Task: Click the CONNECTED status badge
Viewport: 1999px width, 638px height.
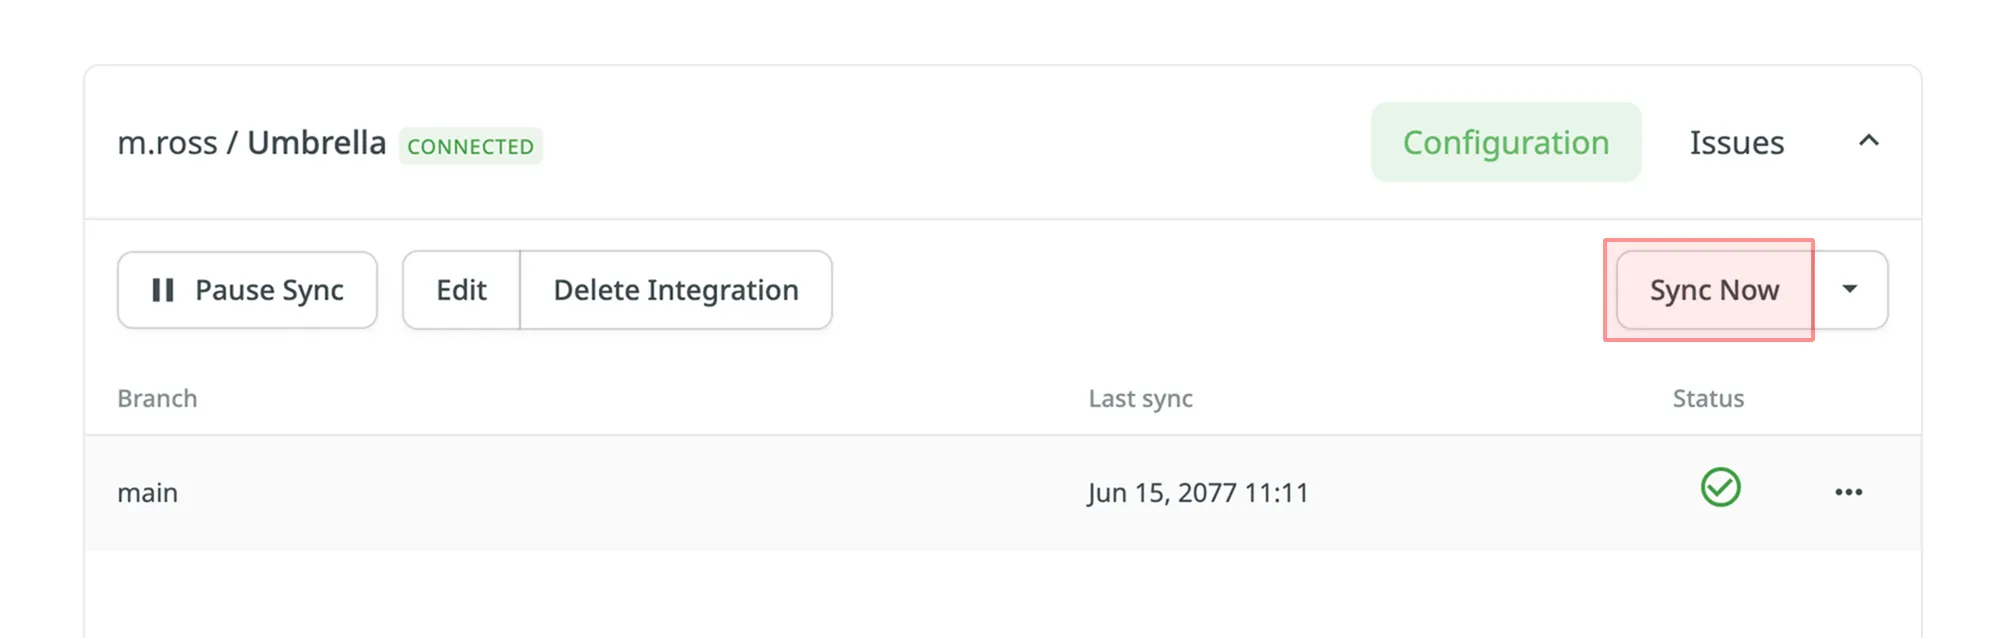Action: coord(470,146)
